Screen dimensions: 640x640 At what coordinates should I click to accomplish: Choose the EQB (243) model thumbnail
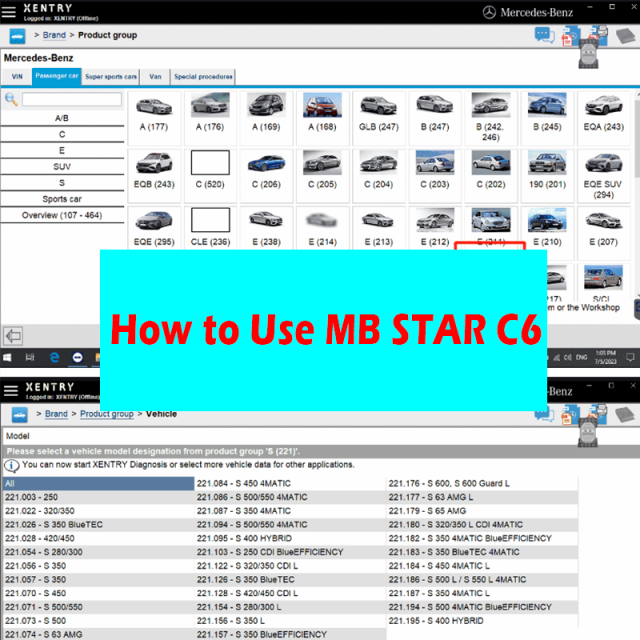coord(155,168)
